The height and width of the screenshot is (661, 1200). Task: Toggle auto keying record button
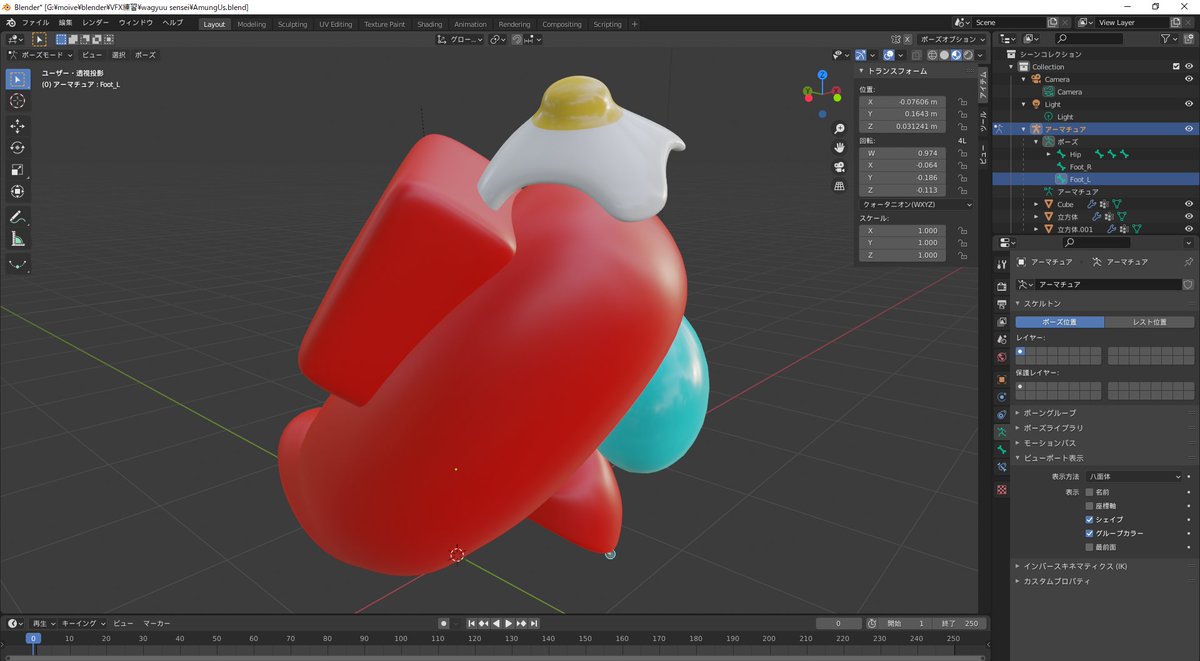[444, 623]
